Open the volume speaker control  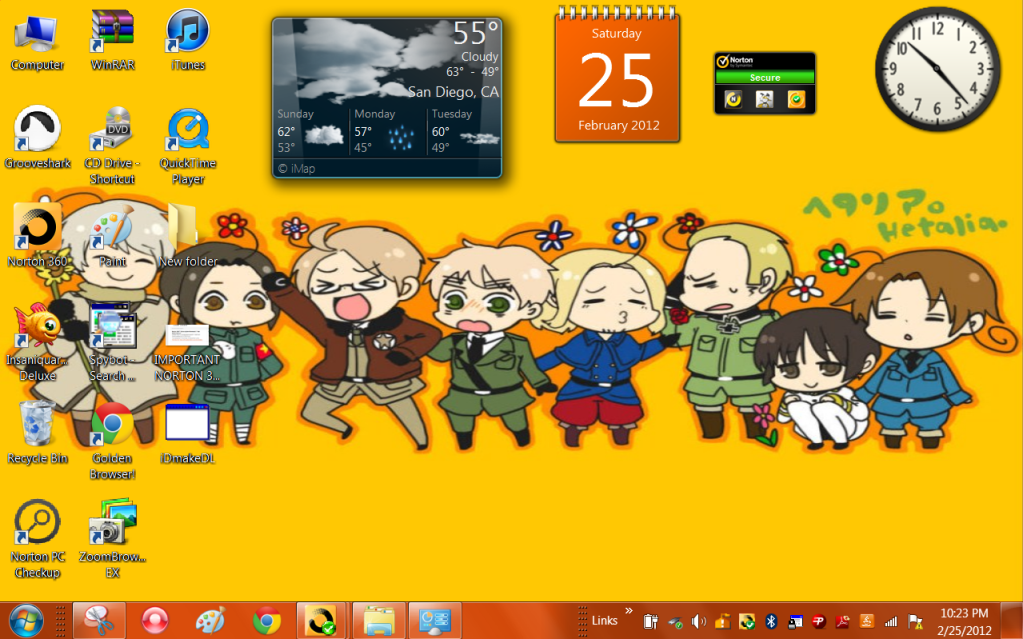click(x=699, y=621)
